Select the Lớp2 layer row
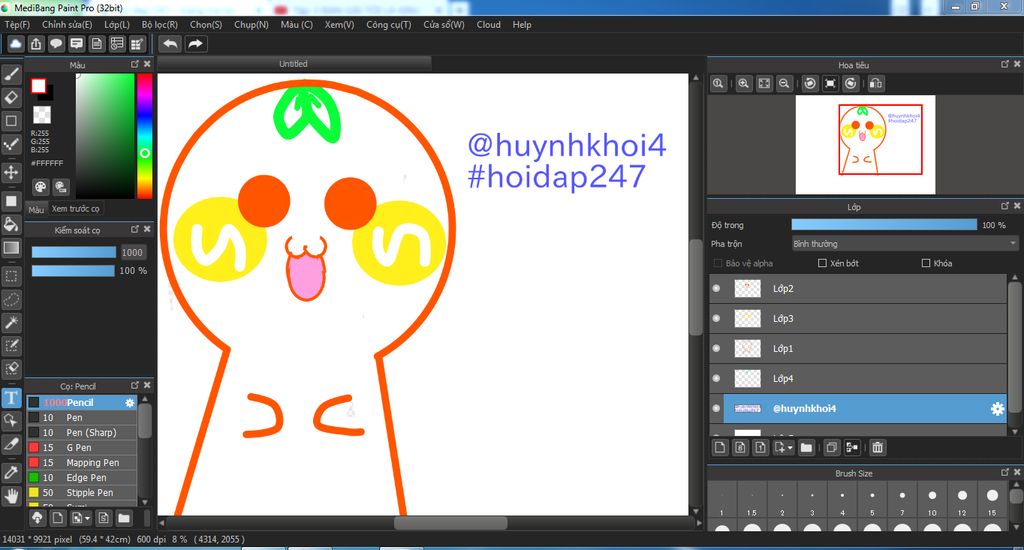1024x550 pixels. tap(858, 288)
